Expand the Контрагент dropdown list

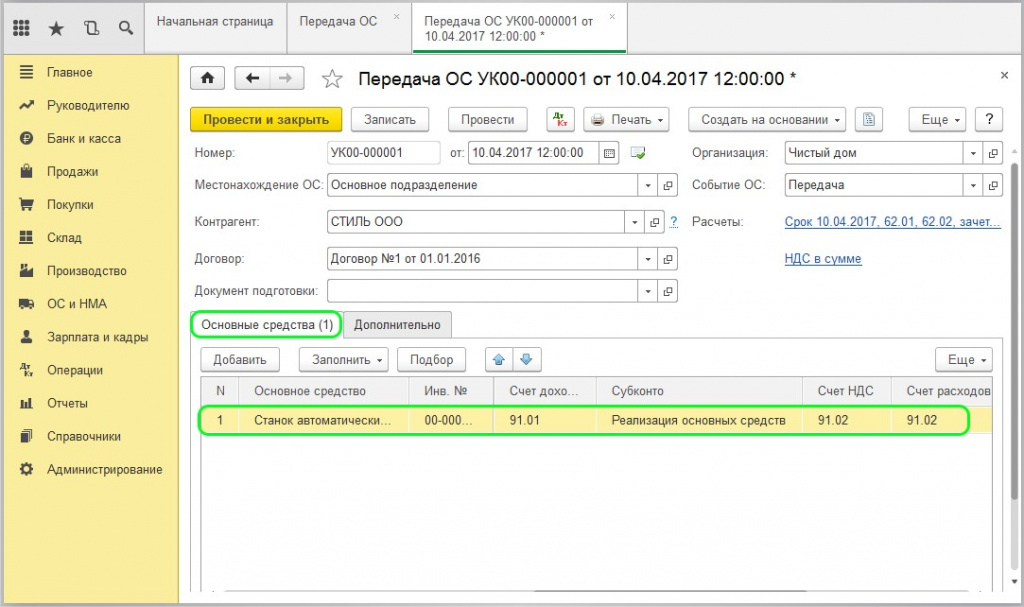pyautogui.click(x=634, y=222)
